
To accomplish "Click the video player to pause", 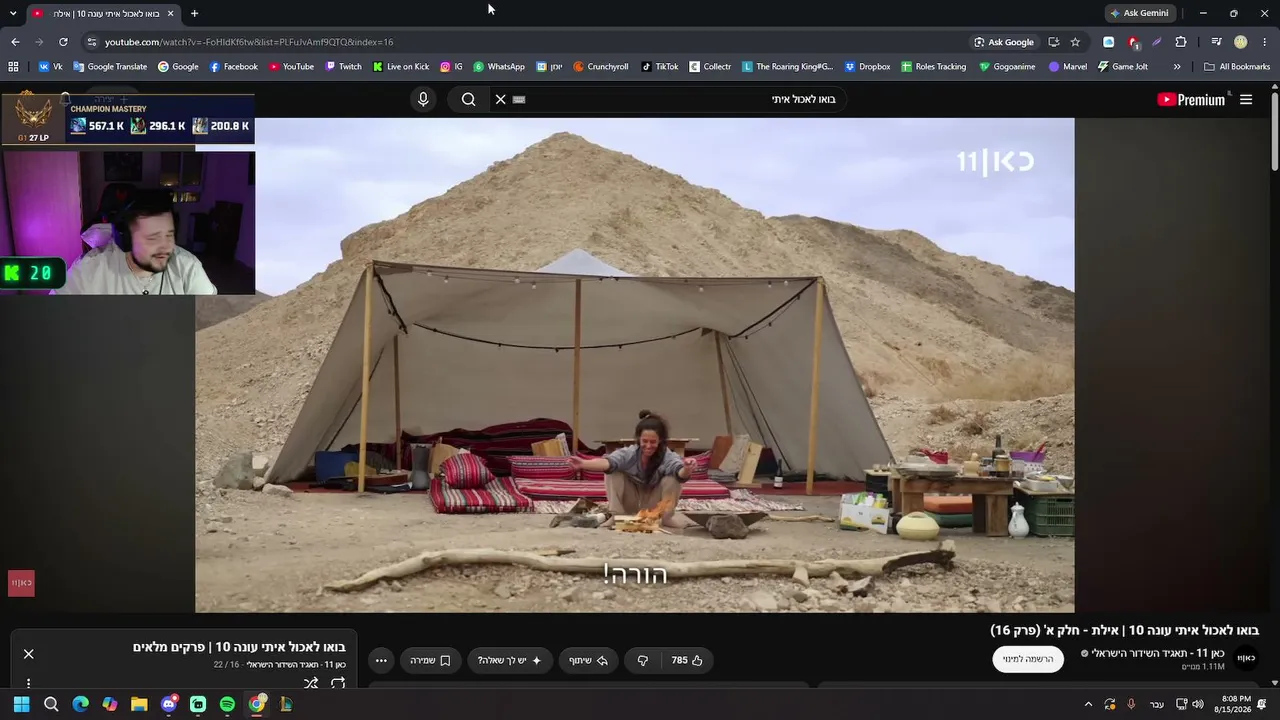I will click(634, 365).
